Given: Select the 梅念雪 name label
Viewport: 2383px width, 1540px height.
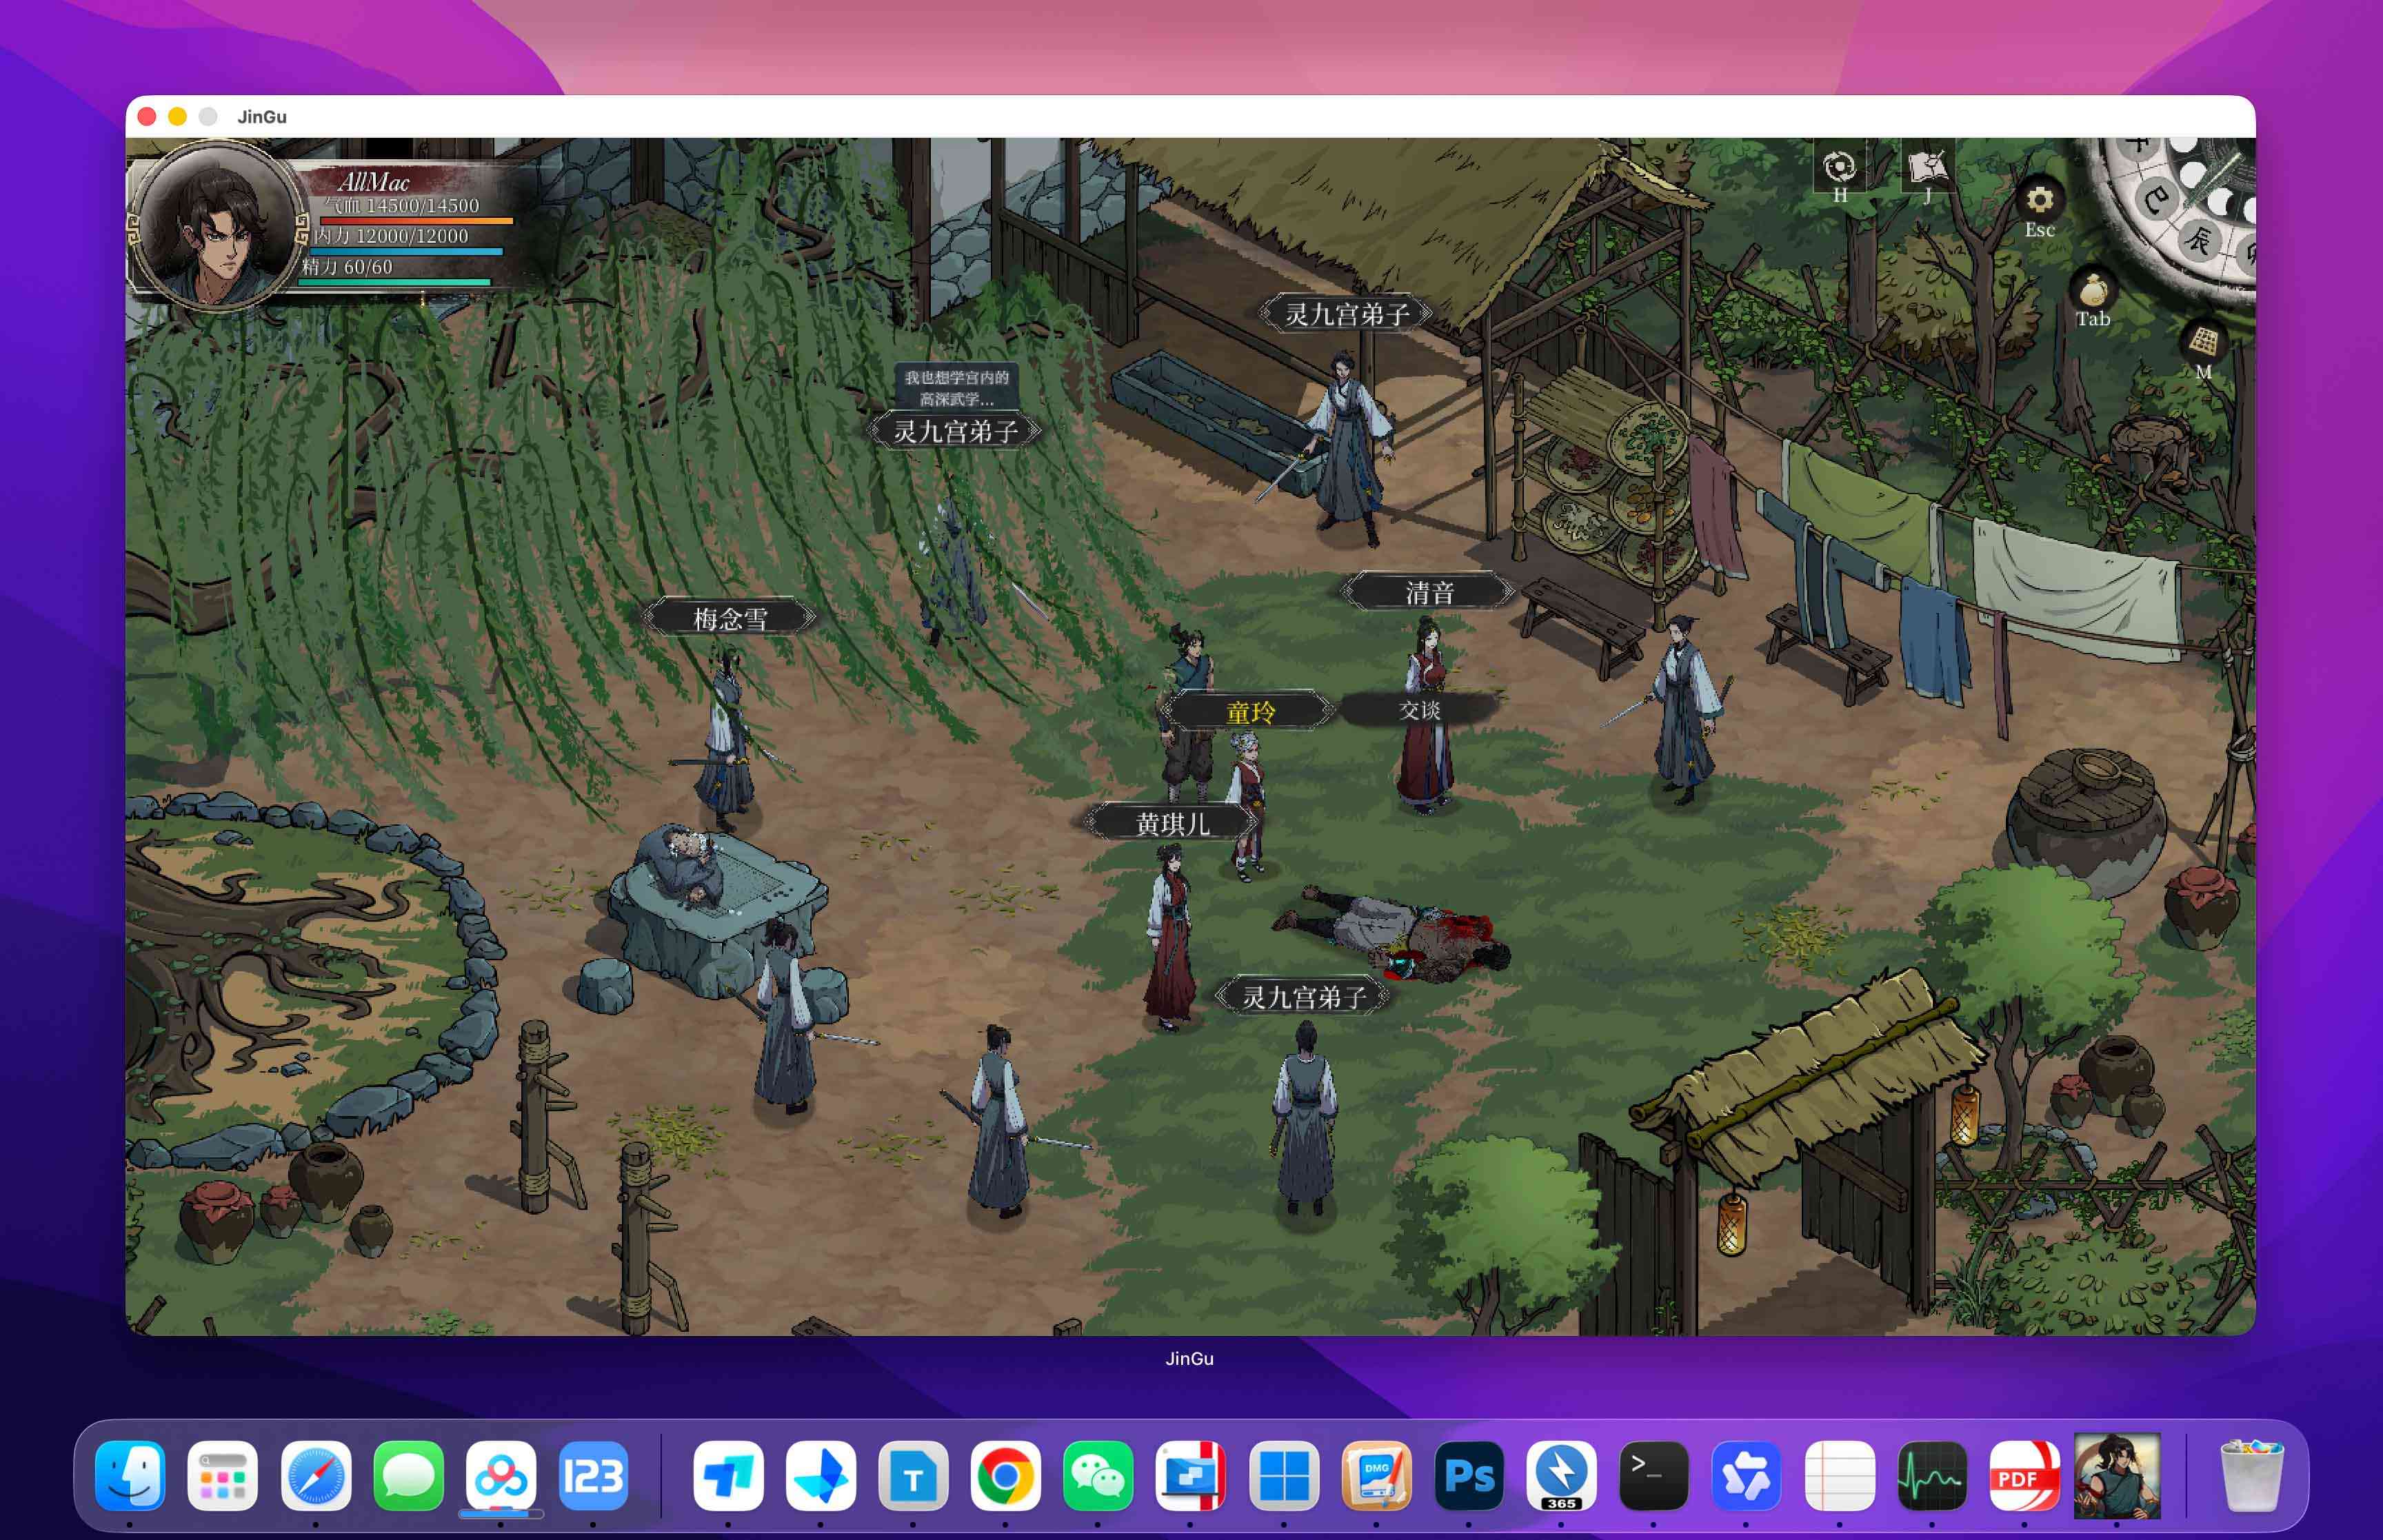Looking at the screenshot, I should click(730, 618).
